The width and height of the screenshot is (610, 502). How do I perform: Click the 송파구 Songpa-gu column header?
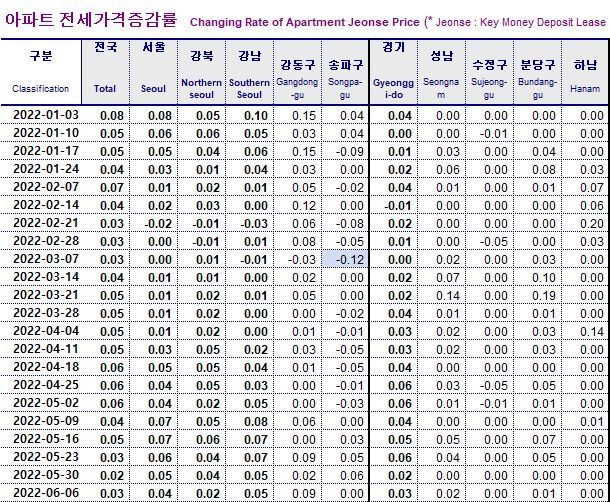click(345, 72)
